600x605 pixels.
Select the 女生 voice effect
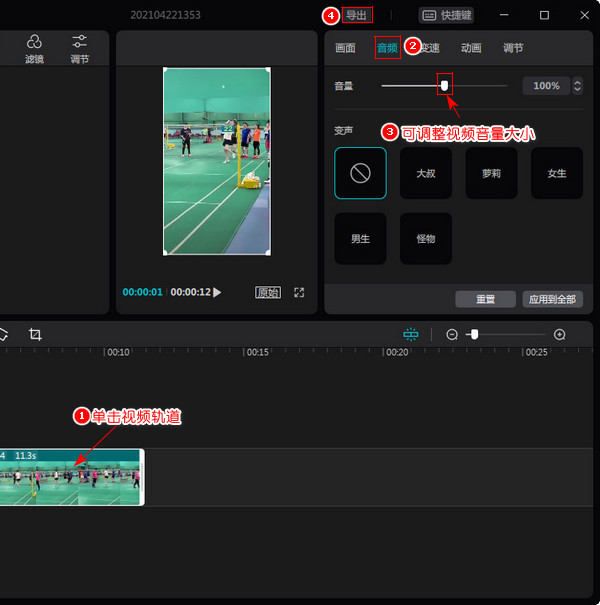point(557,173)
